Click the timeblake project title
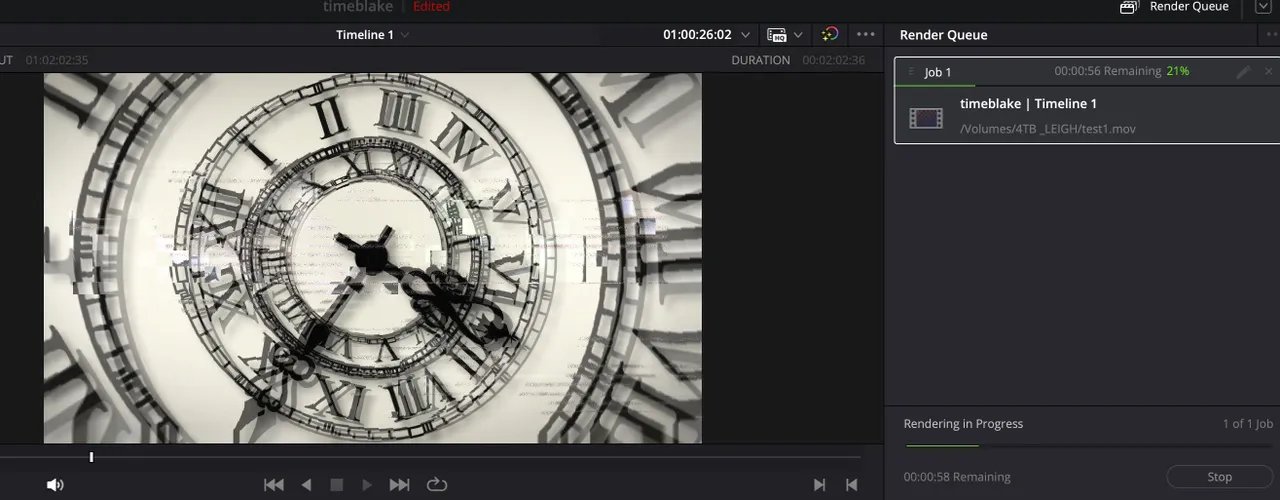The image size is (1280, 500). point(358,6)
